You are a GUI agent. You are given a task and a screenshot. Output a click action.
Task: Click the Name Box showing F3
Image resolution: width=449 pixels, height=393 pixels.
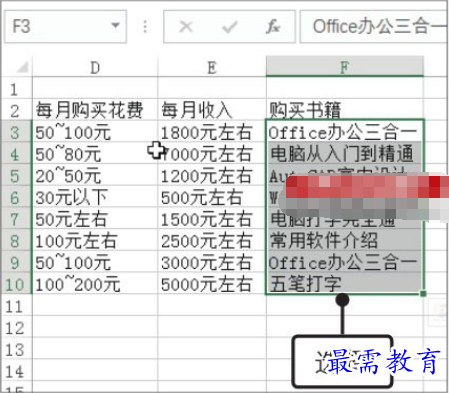[65, 26]
